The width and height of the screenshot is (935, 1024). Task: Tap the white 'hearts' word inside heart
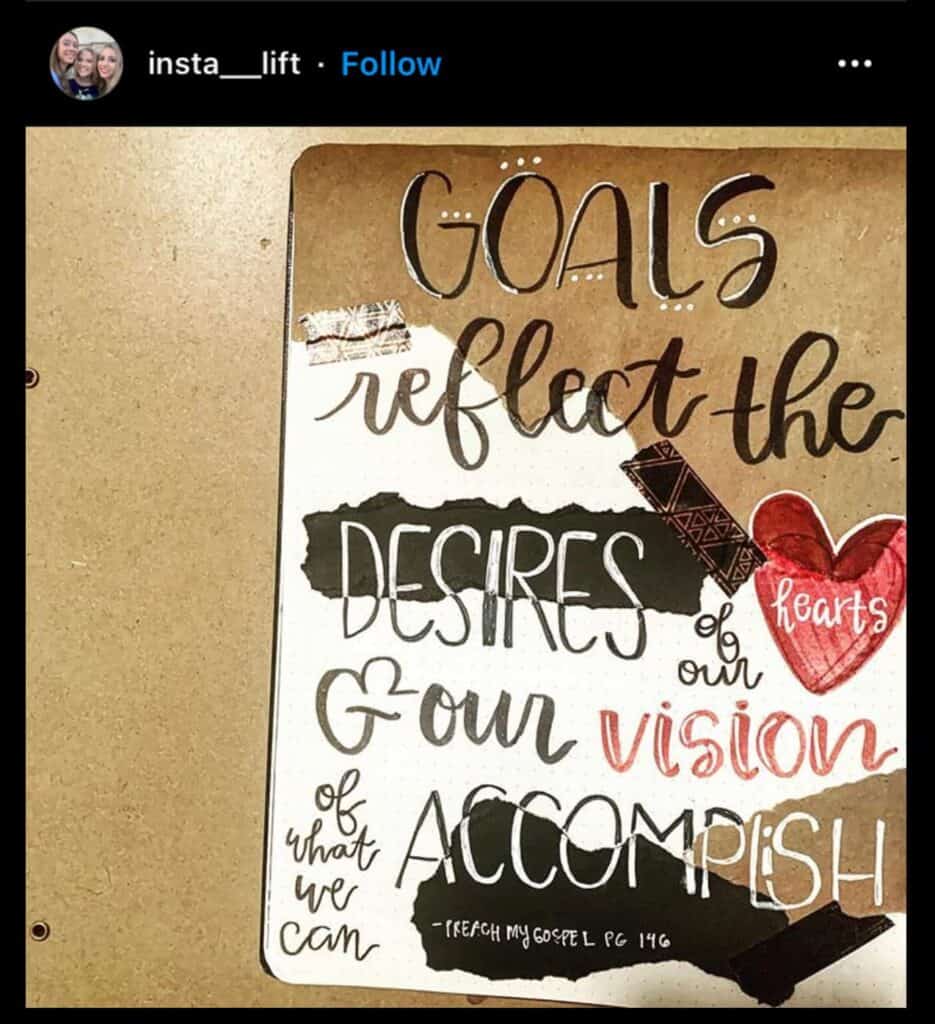pos(831,607)
